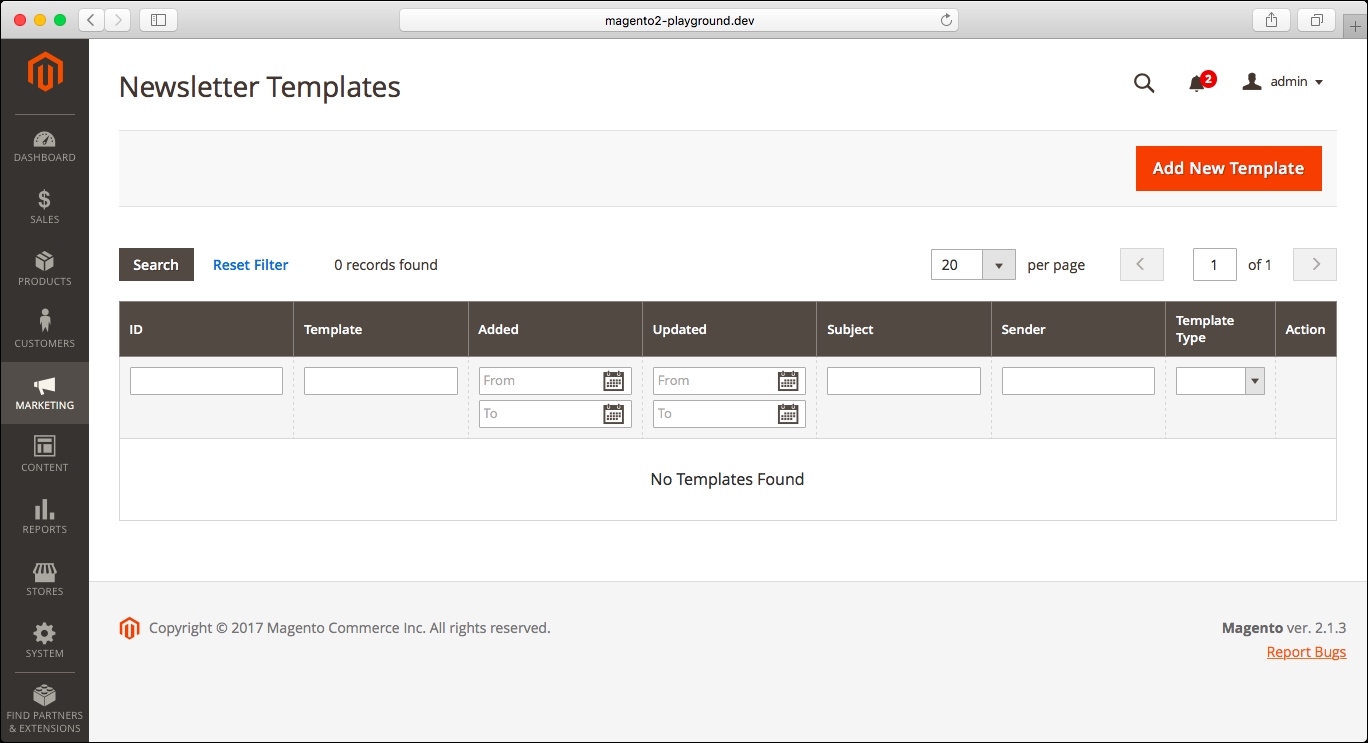Sort by the Subject column header
1368x743 pixels.
click(904, 329)
